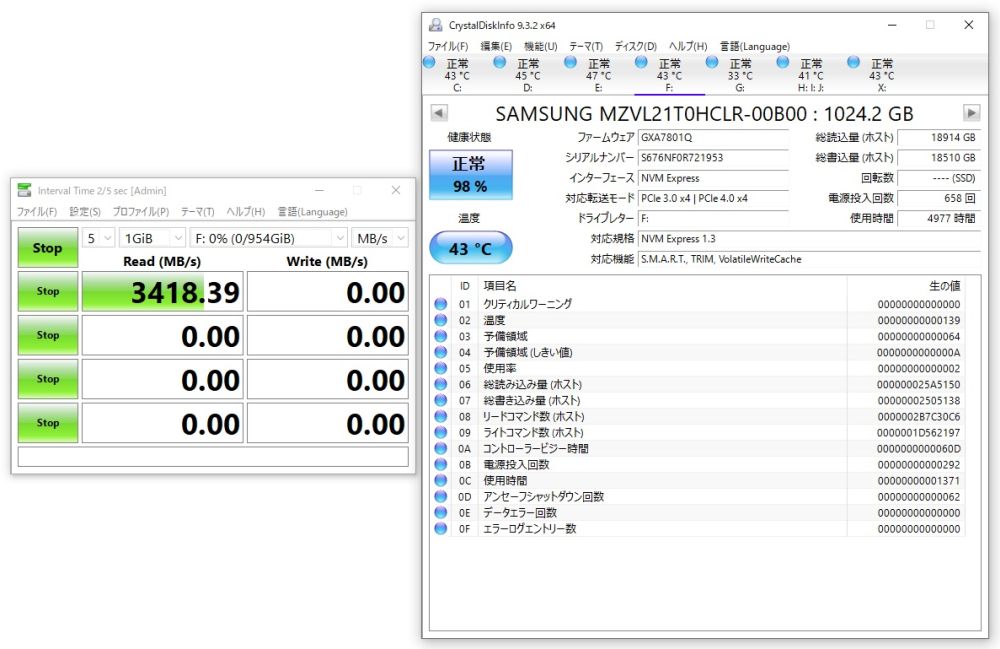Open テーマ(T) menu in CrystalDiskInfo
Viewport: 1000px width, 649px height.
pos(586,46)
